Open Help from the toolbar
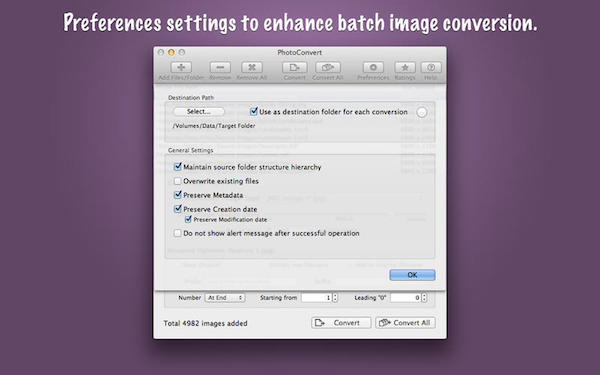 pyautogui.click(x=431, y=67)
